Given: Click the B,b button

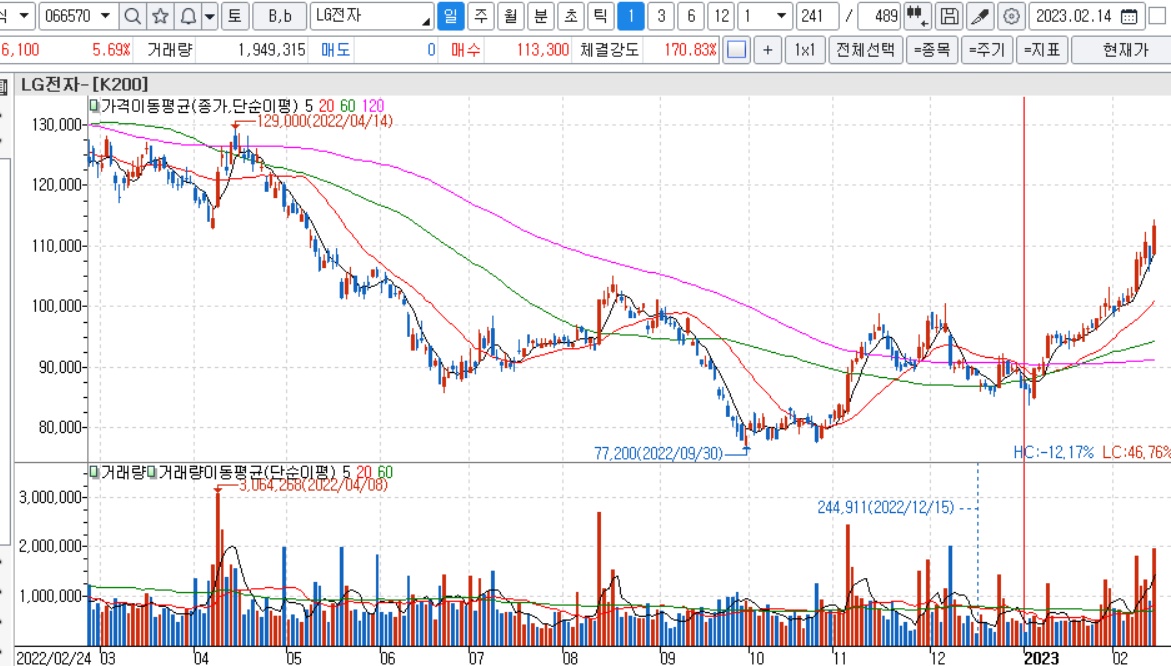Looking at the screenshot, I should (280, 16).
